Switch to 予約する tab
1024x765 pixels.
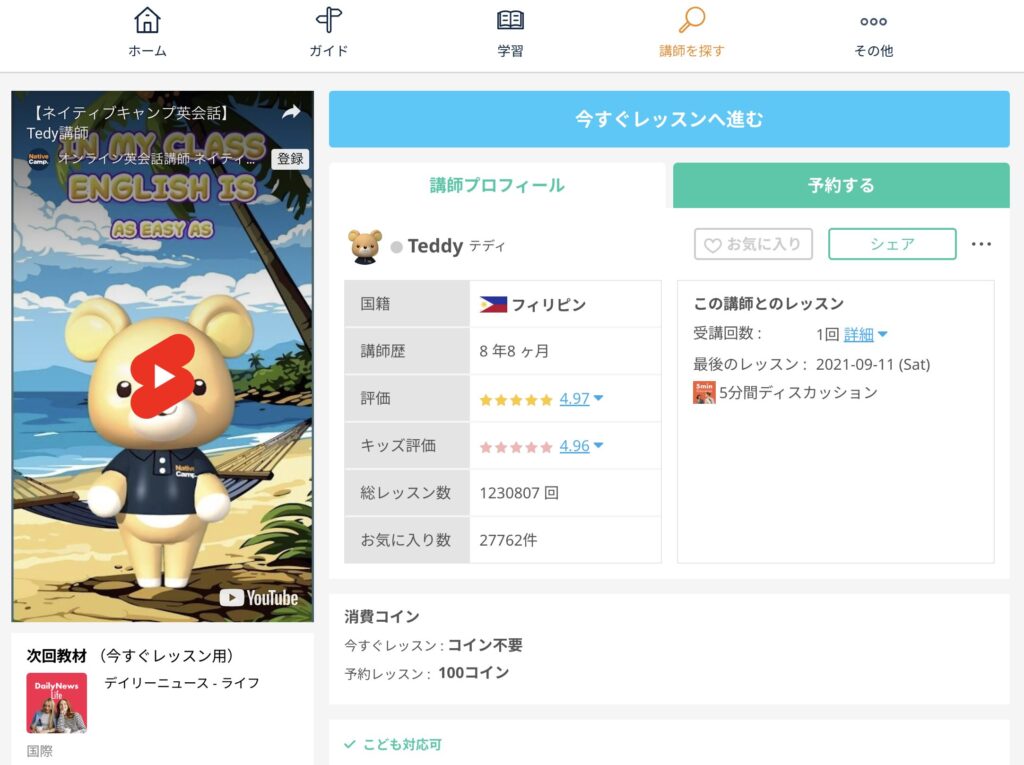pos(841,186)
